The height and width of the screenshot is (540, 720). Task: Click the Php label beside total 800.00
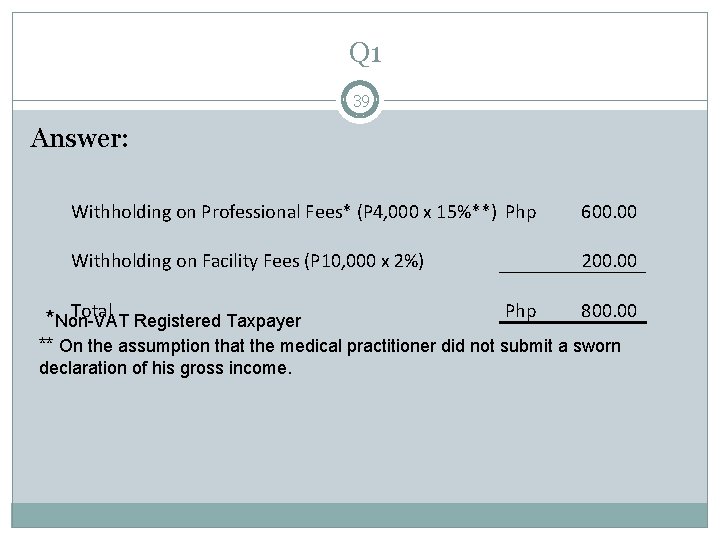click(x=521, y=311)
